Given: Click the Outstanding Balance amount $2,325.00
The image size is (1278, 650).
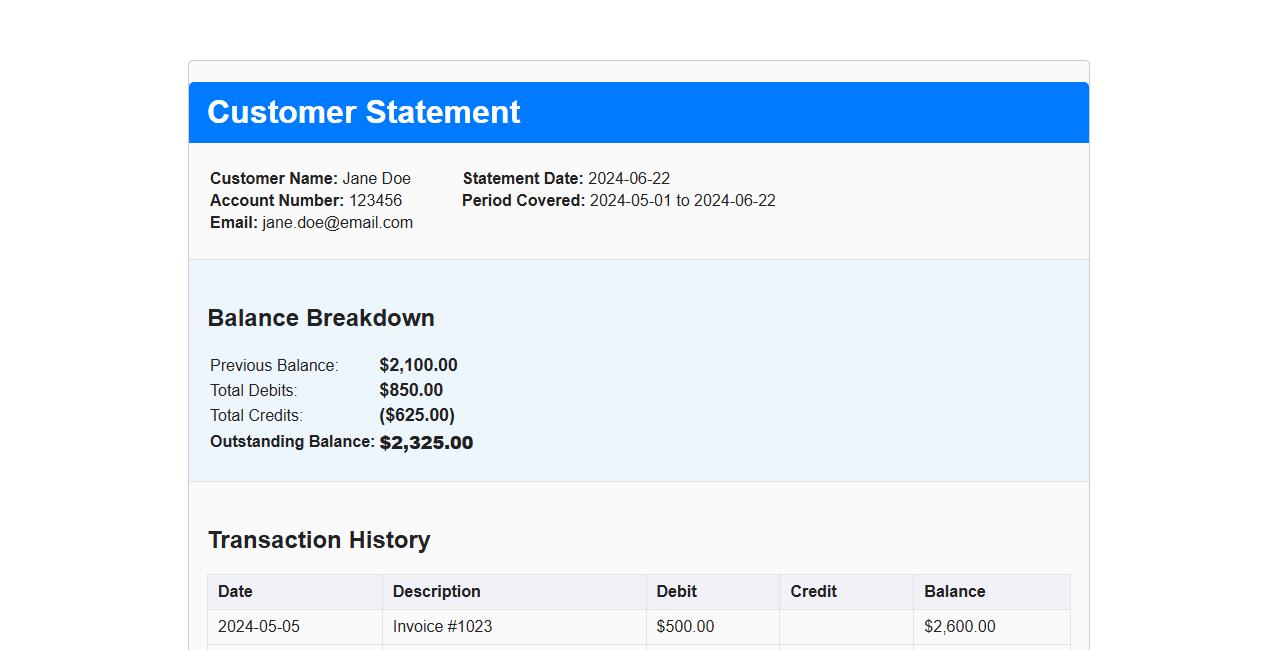Looking at the screenshot, I should click(426, 442).
